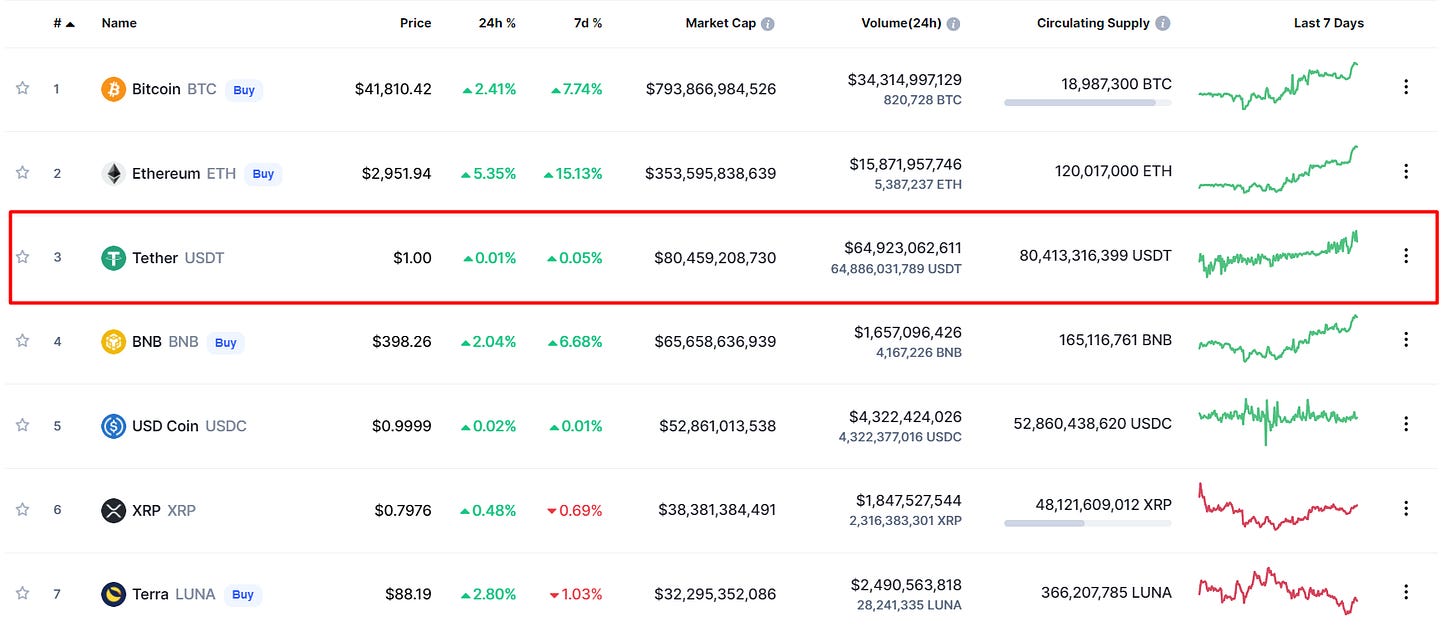The width and height of the screenshot is (1456, 631).
Task: Open the USD Coin USDC name link
Action: tap(189, 426)
